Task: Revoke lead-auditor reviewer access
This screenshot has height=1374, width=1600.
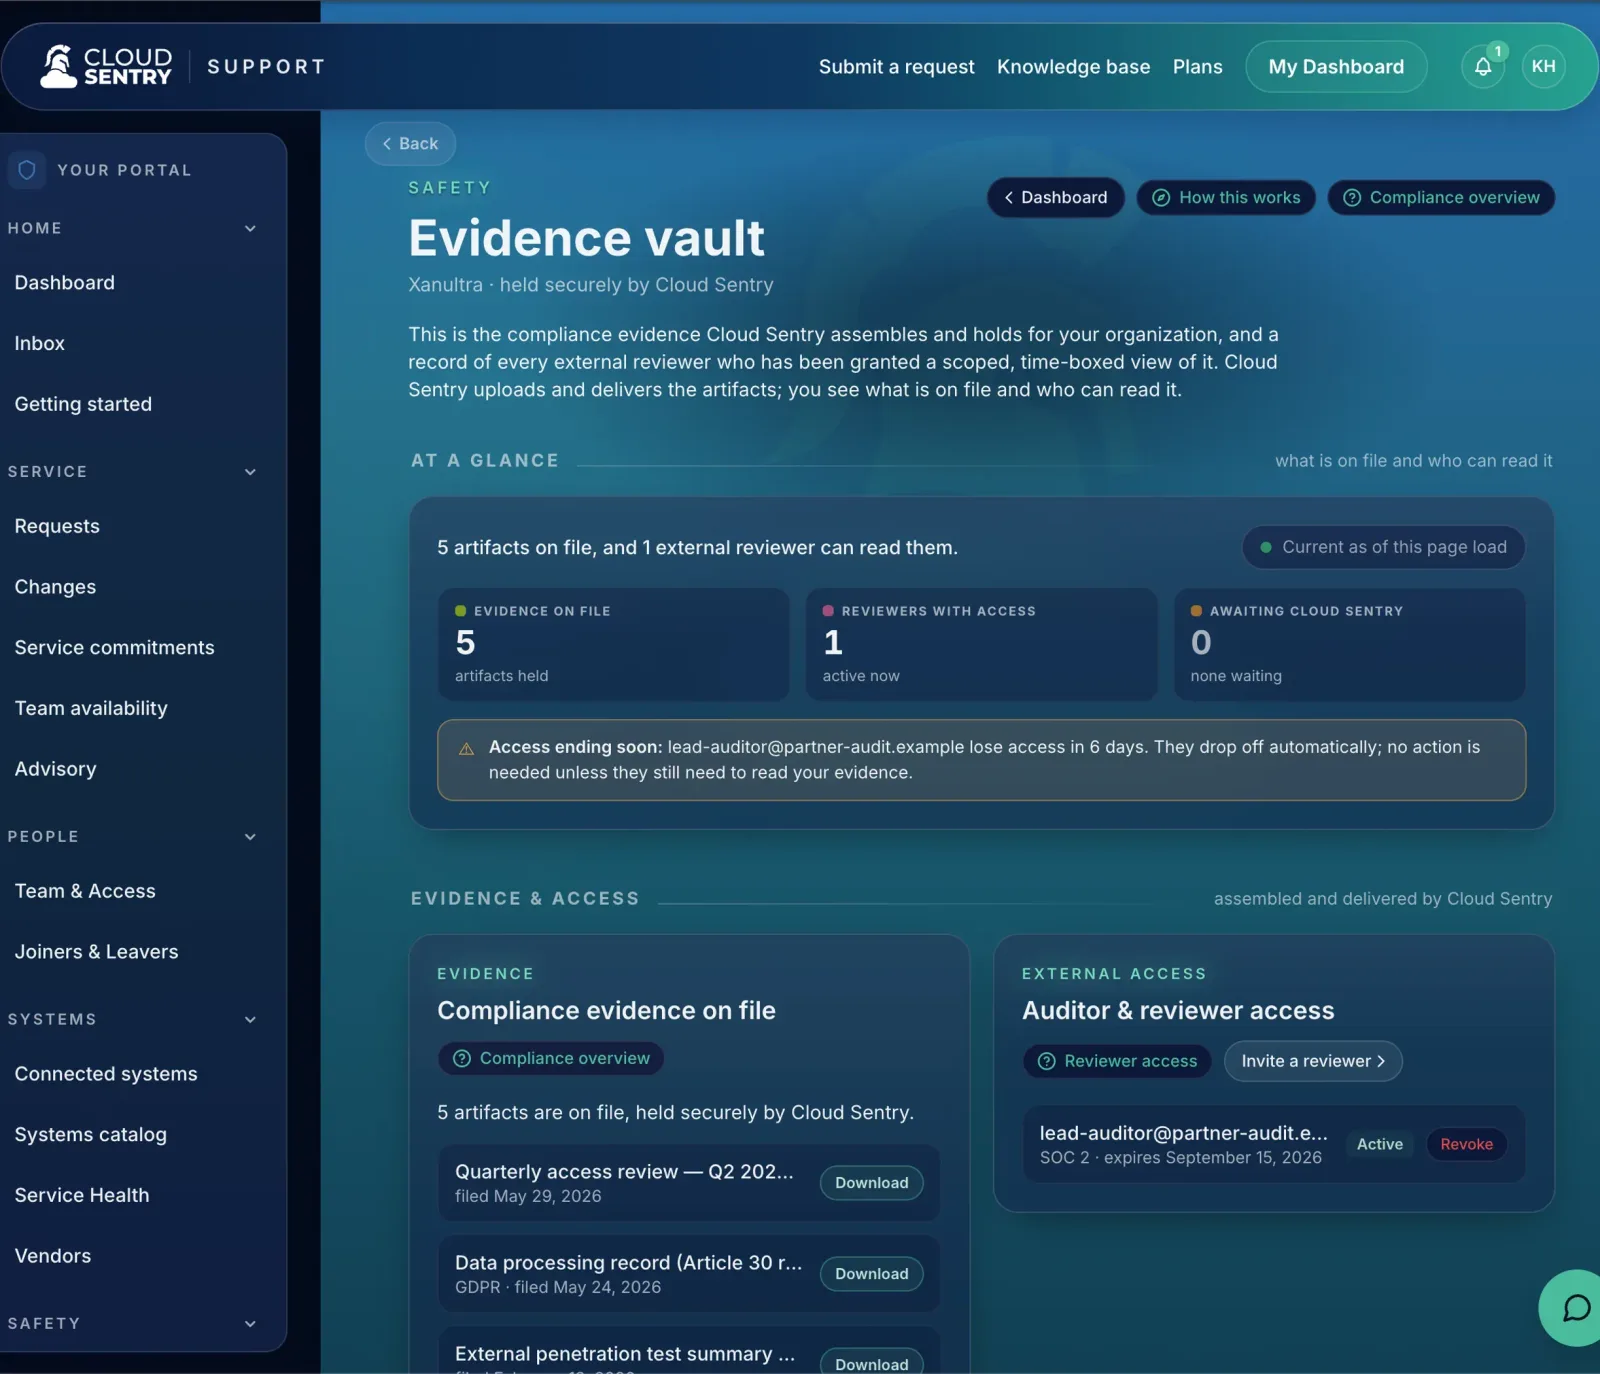Action: coord(1466,1144)
